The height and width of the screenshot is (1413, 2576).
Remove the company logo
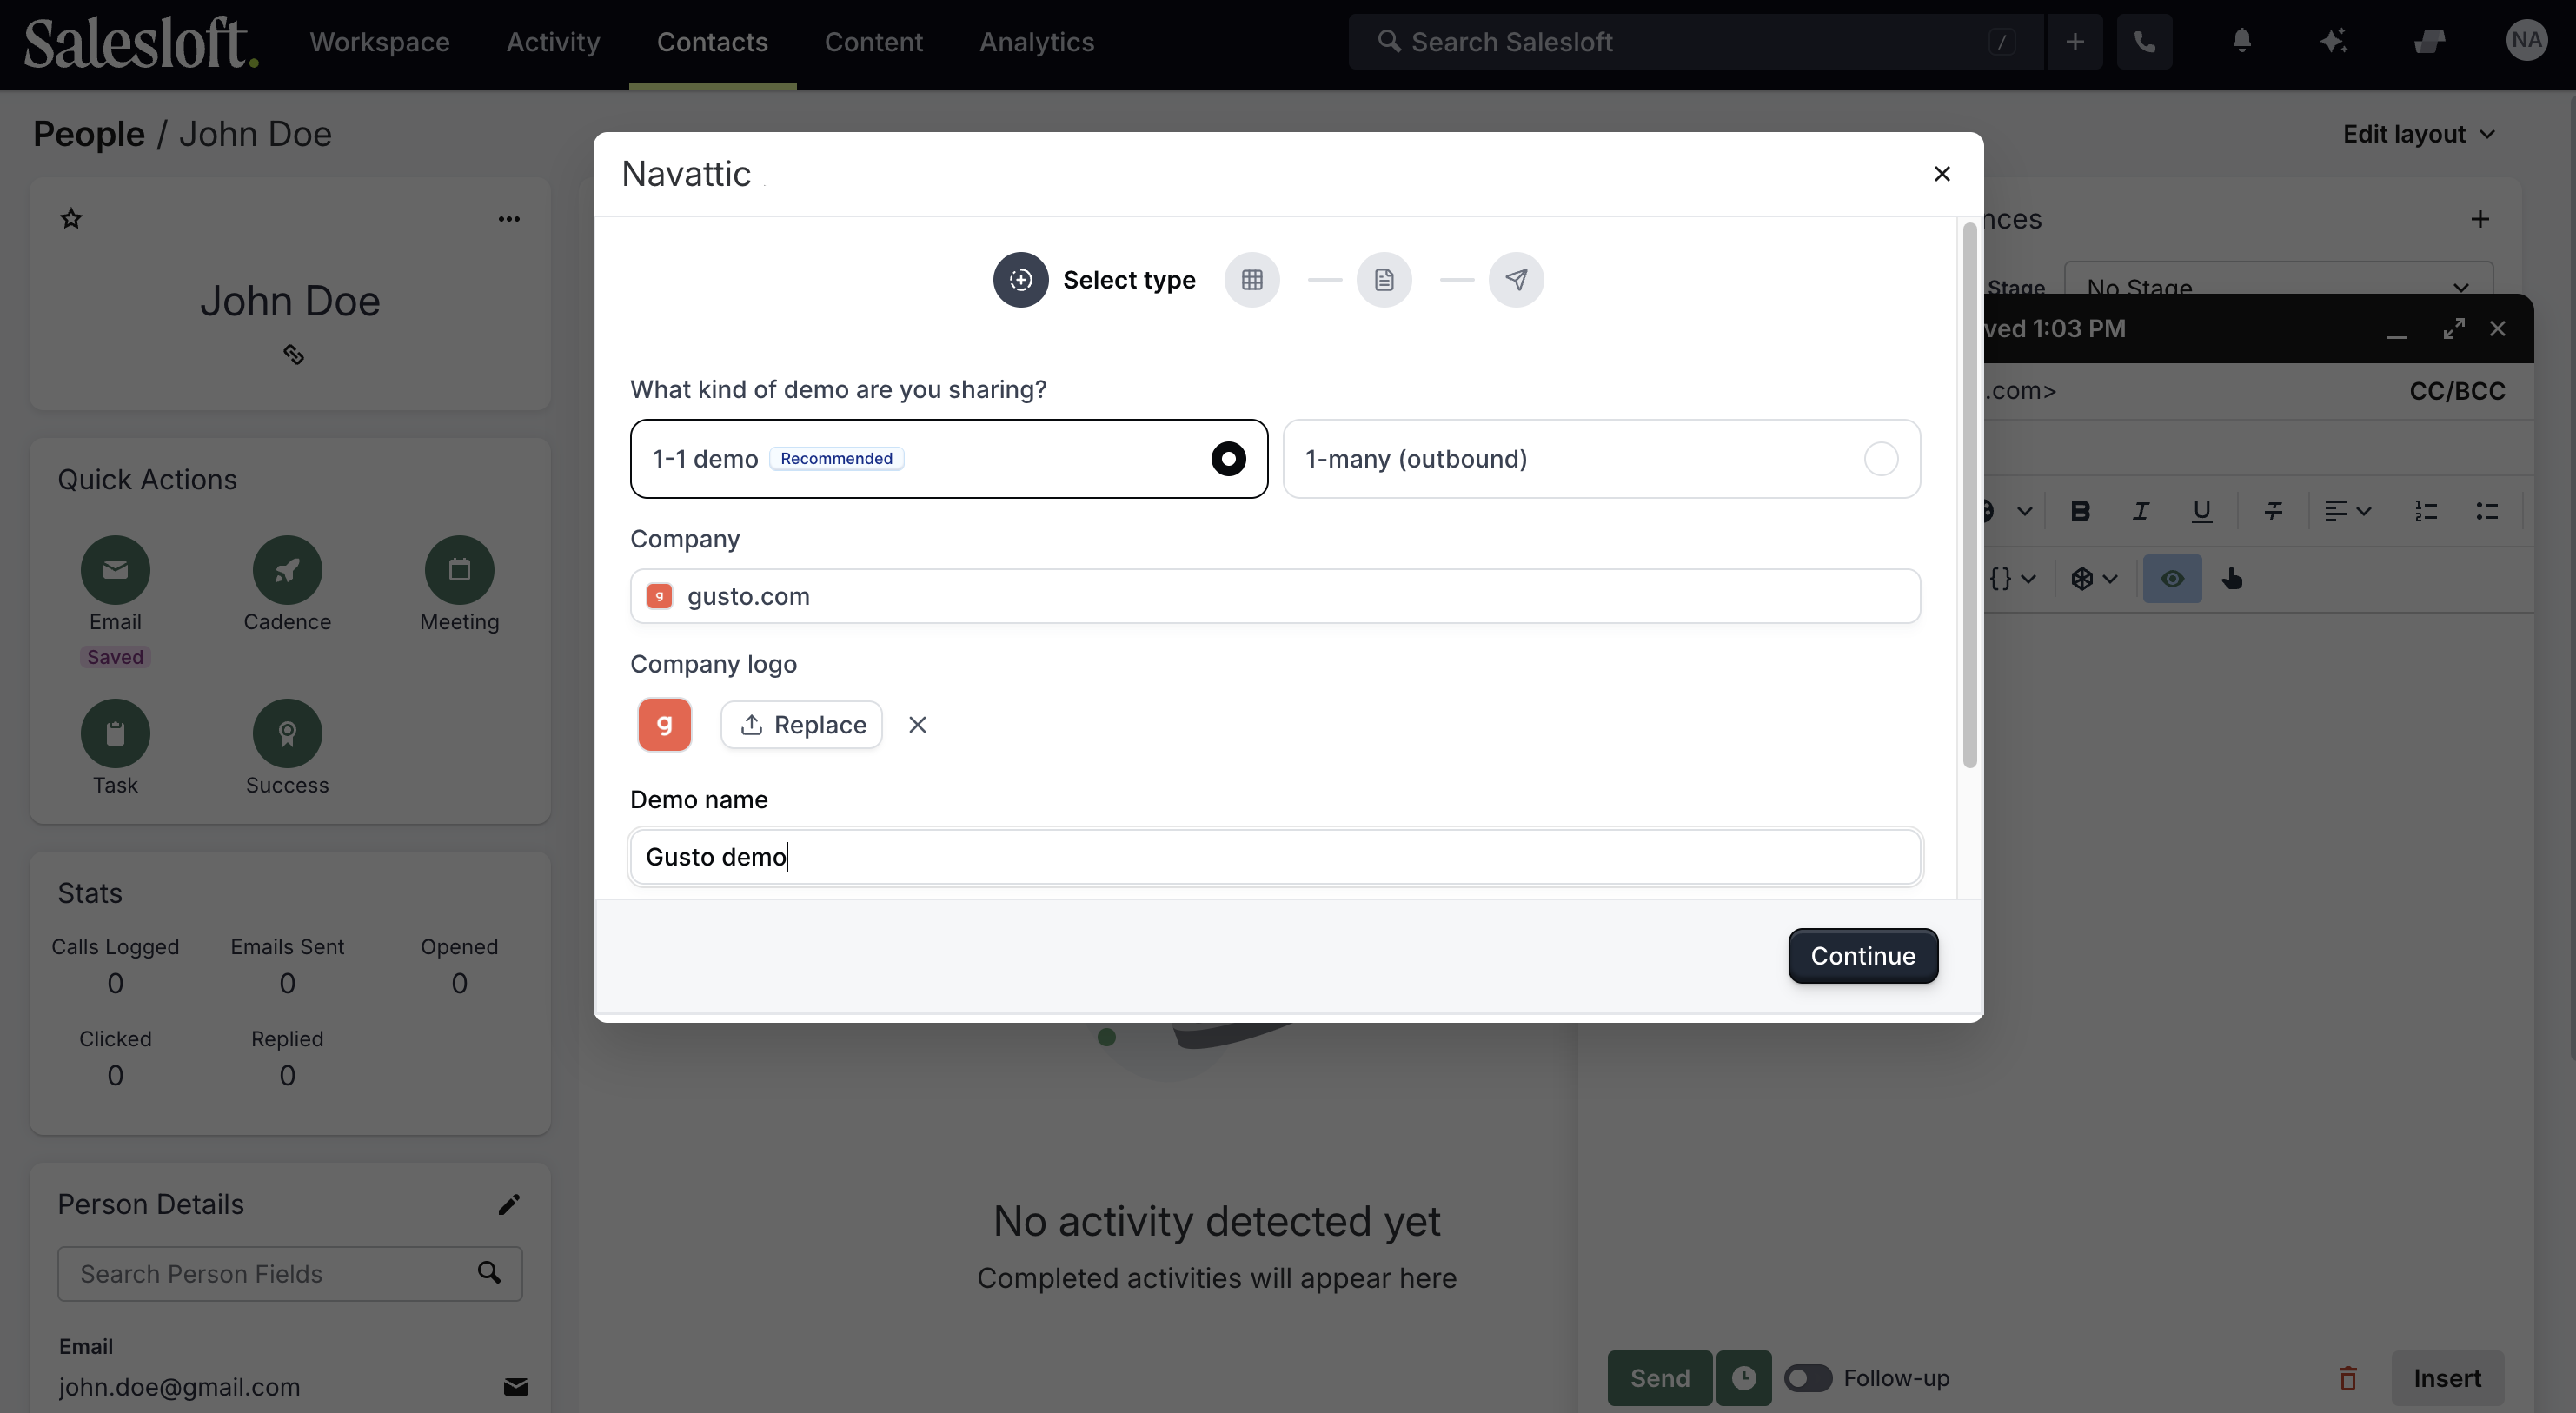pyautogui.click(x=917, y=725)
